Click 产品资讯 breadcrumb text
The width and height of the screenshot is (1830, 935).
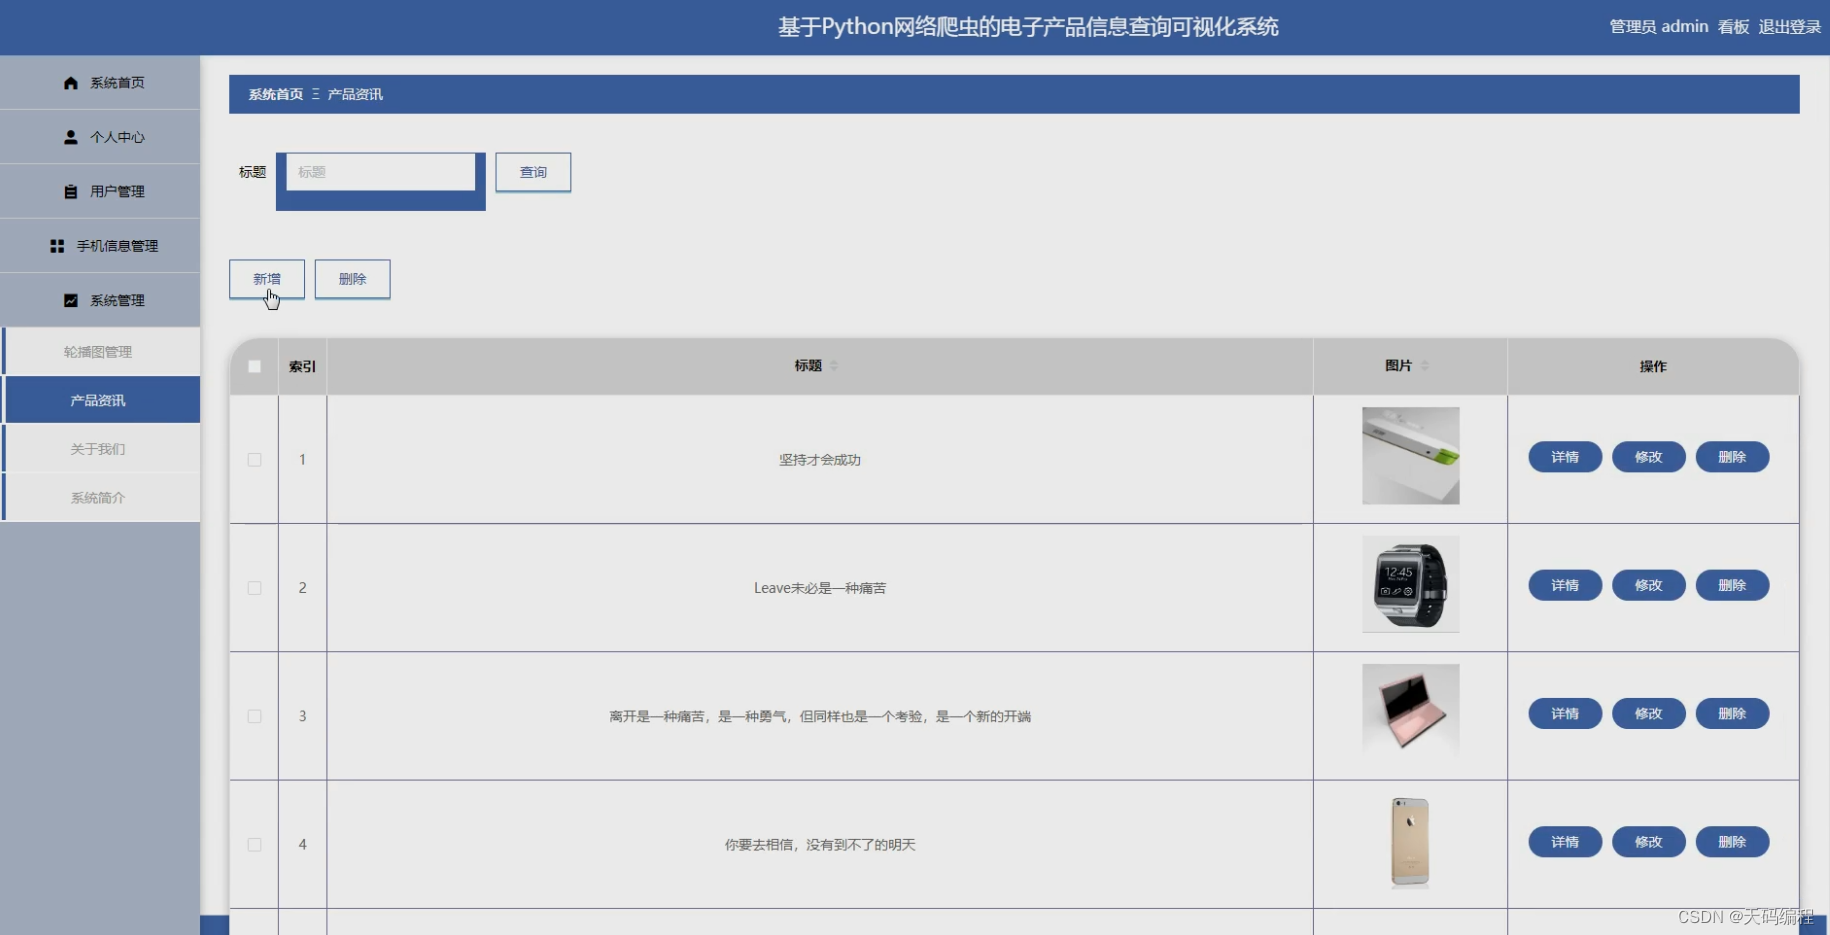point(355,94)
